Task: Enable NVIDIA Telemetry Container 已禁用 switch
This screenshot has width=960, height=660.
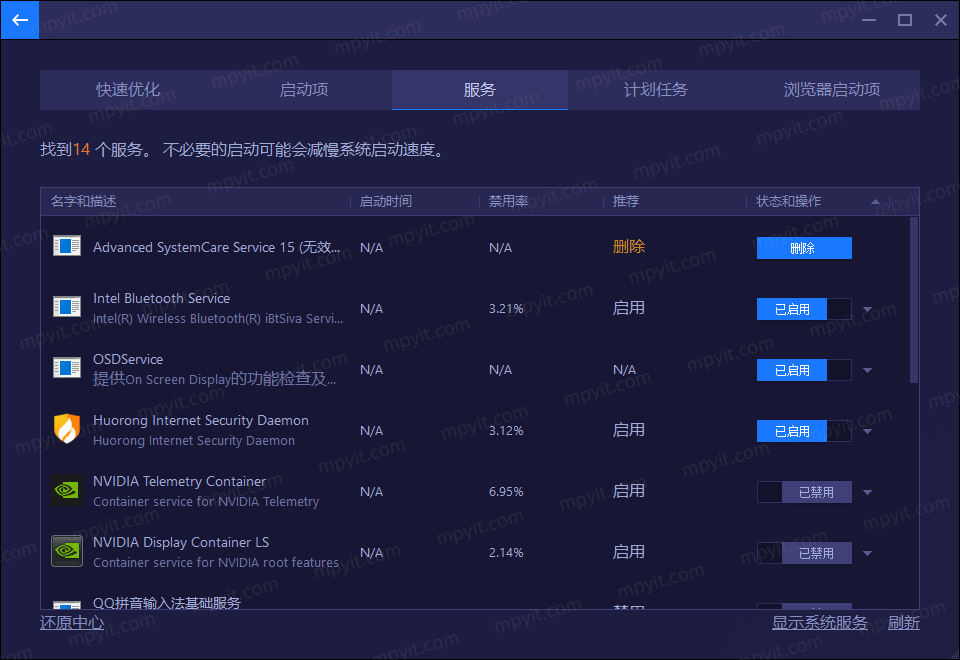Action: 804,492
